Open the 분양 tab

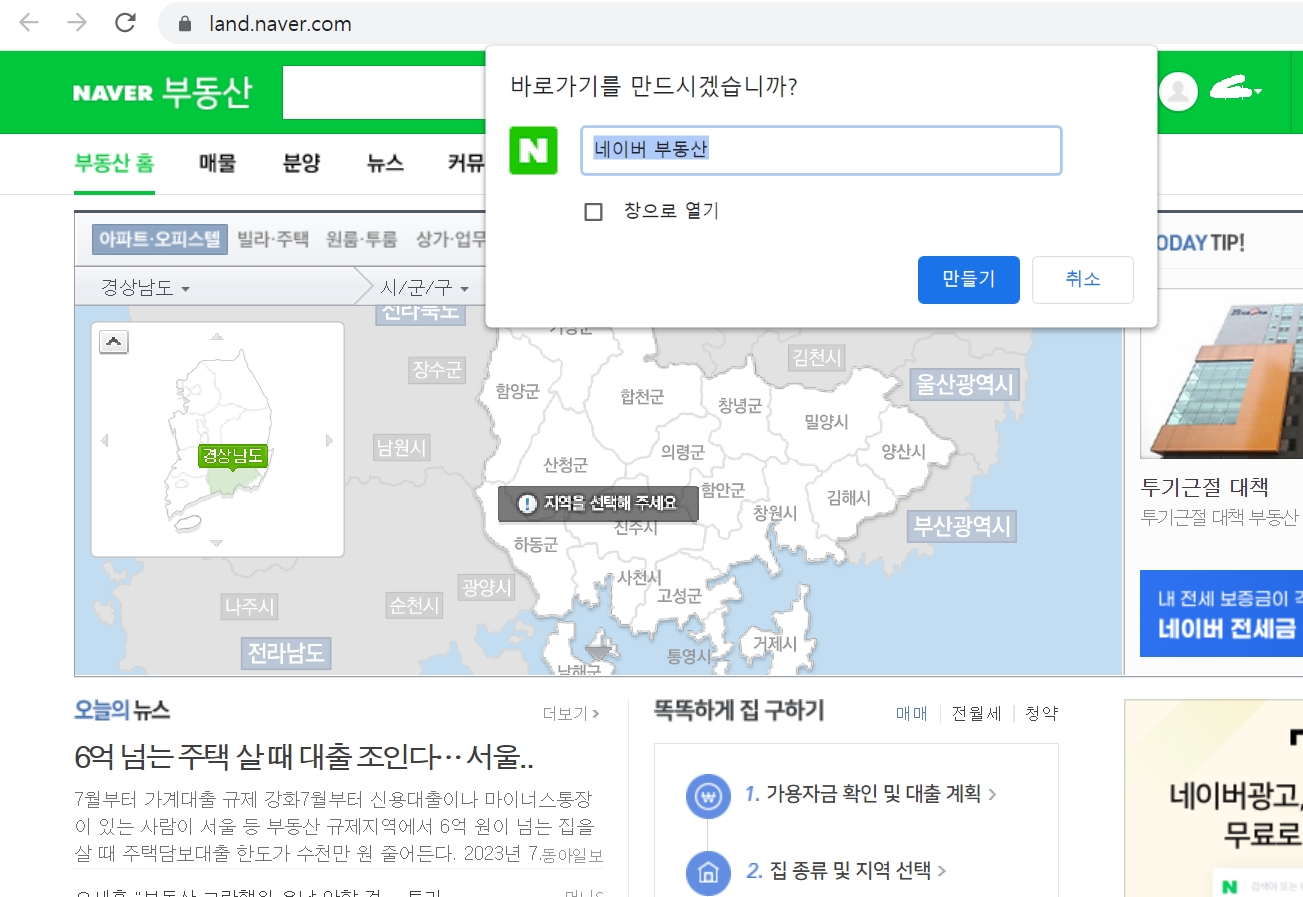click(302, 164)
